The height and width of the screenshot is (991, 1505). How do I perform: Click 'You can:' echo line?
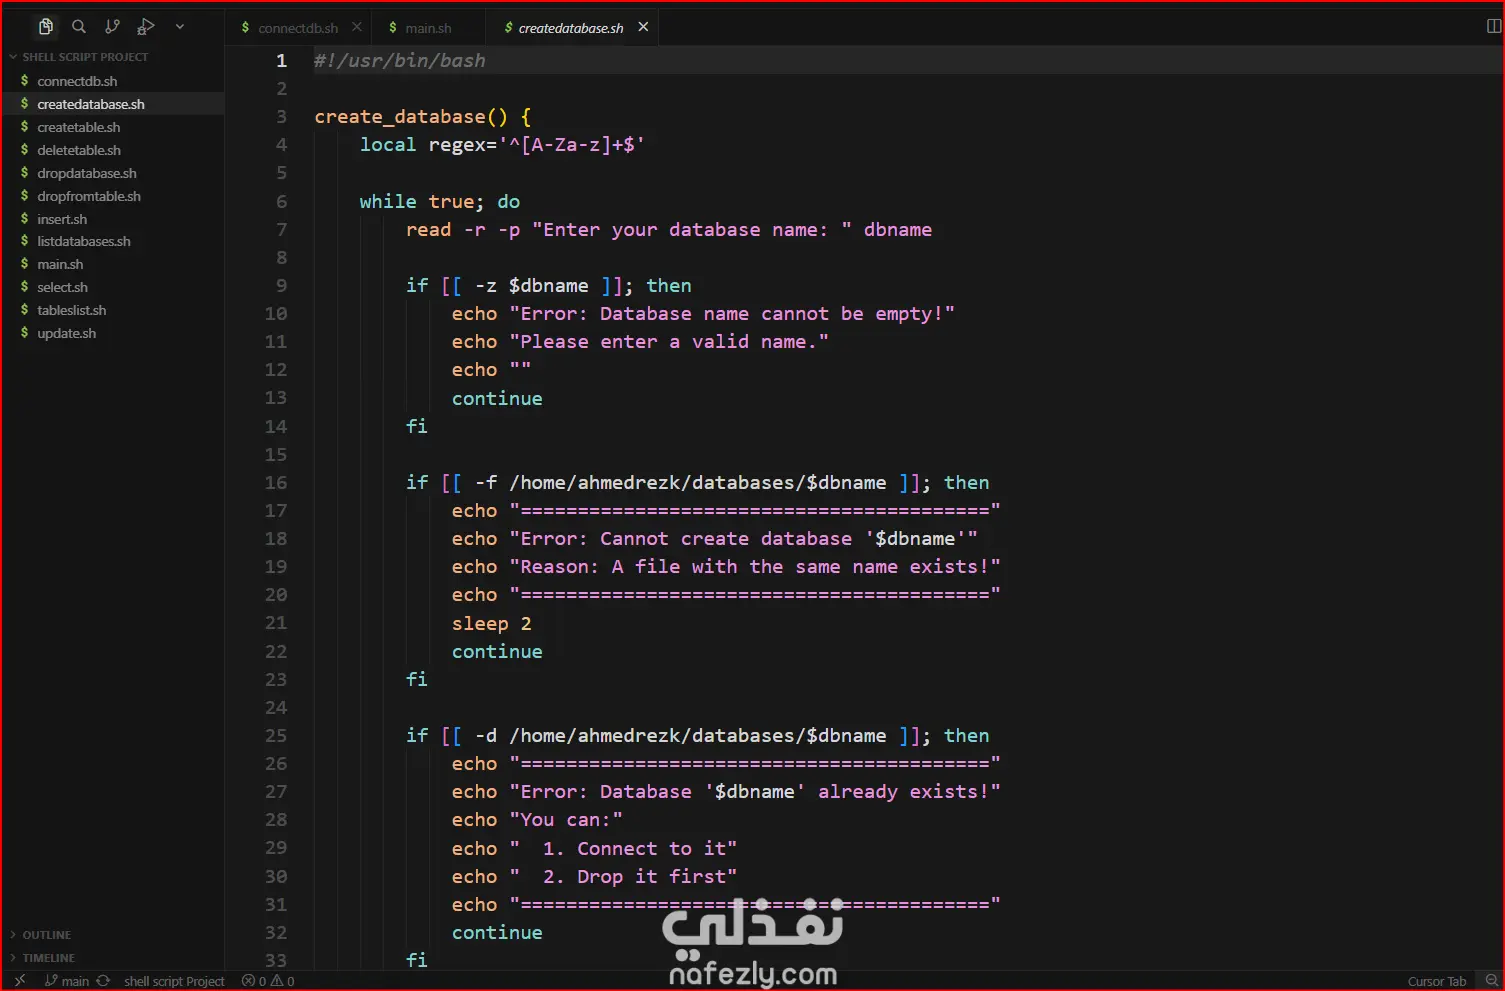[x=537, y=820]
